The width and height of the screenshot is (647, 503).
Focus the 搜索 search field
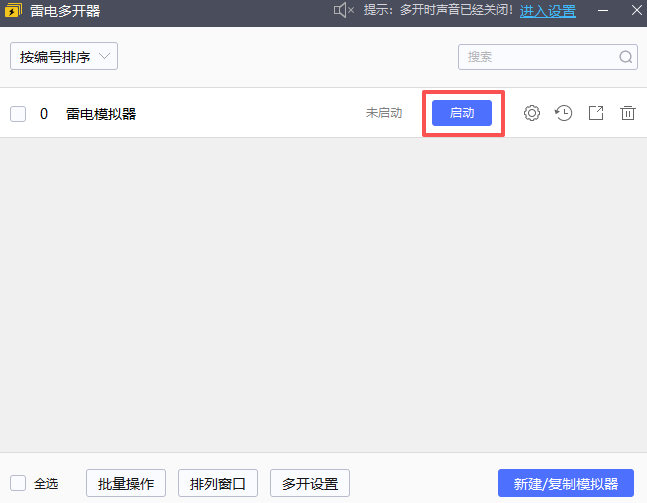pos(548,57)
